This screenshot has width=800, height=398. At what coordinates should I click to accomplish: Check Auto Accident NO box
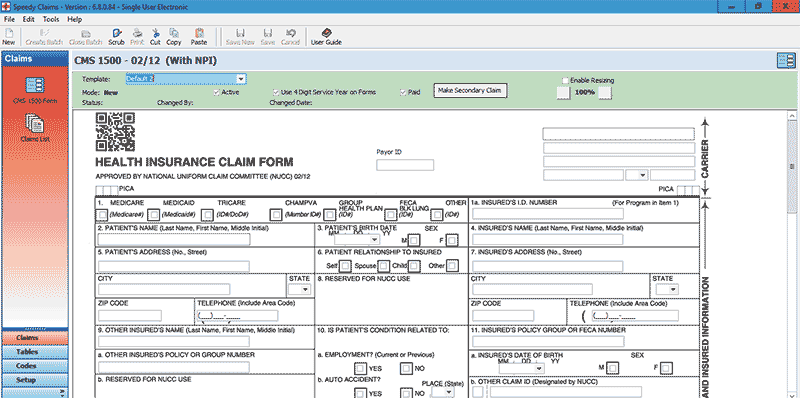406,393
